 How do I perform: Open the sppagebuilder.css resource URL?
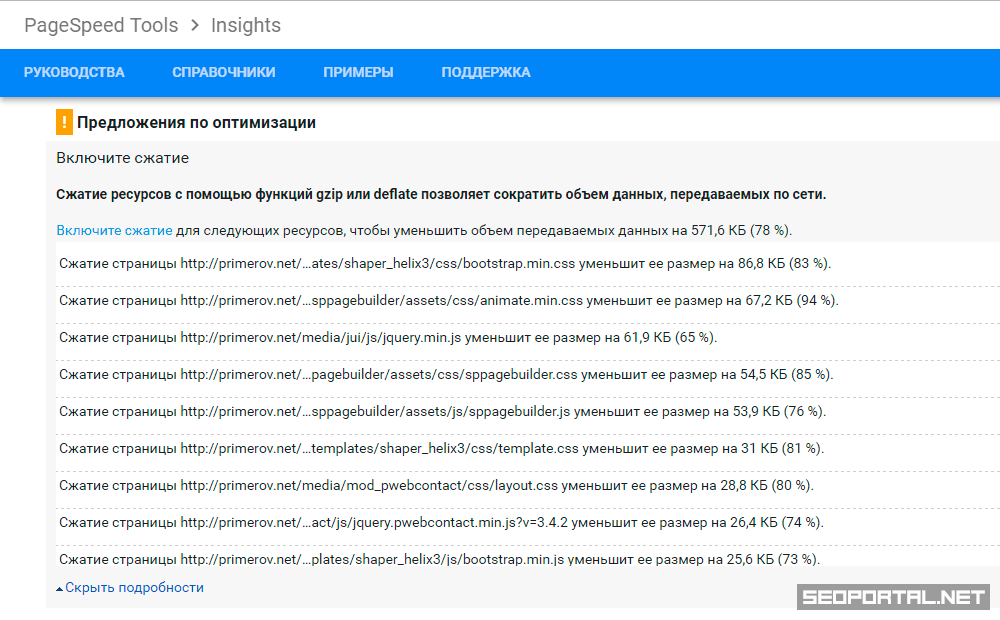(x=379, y=374)
